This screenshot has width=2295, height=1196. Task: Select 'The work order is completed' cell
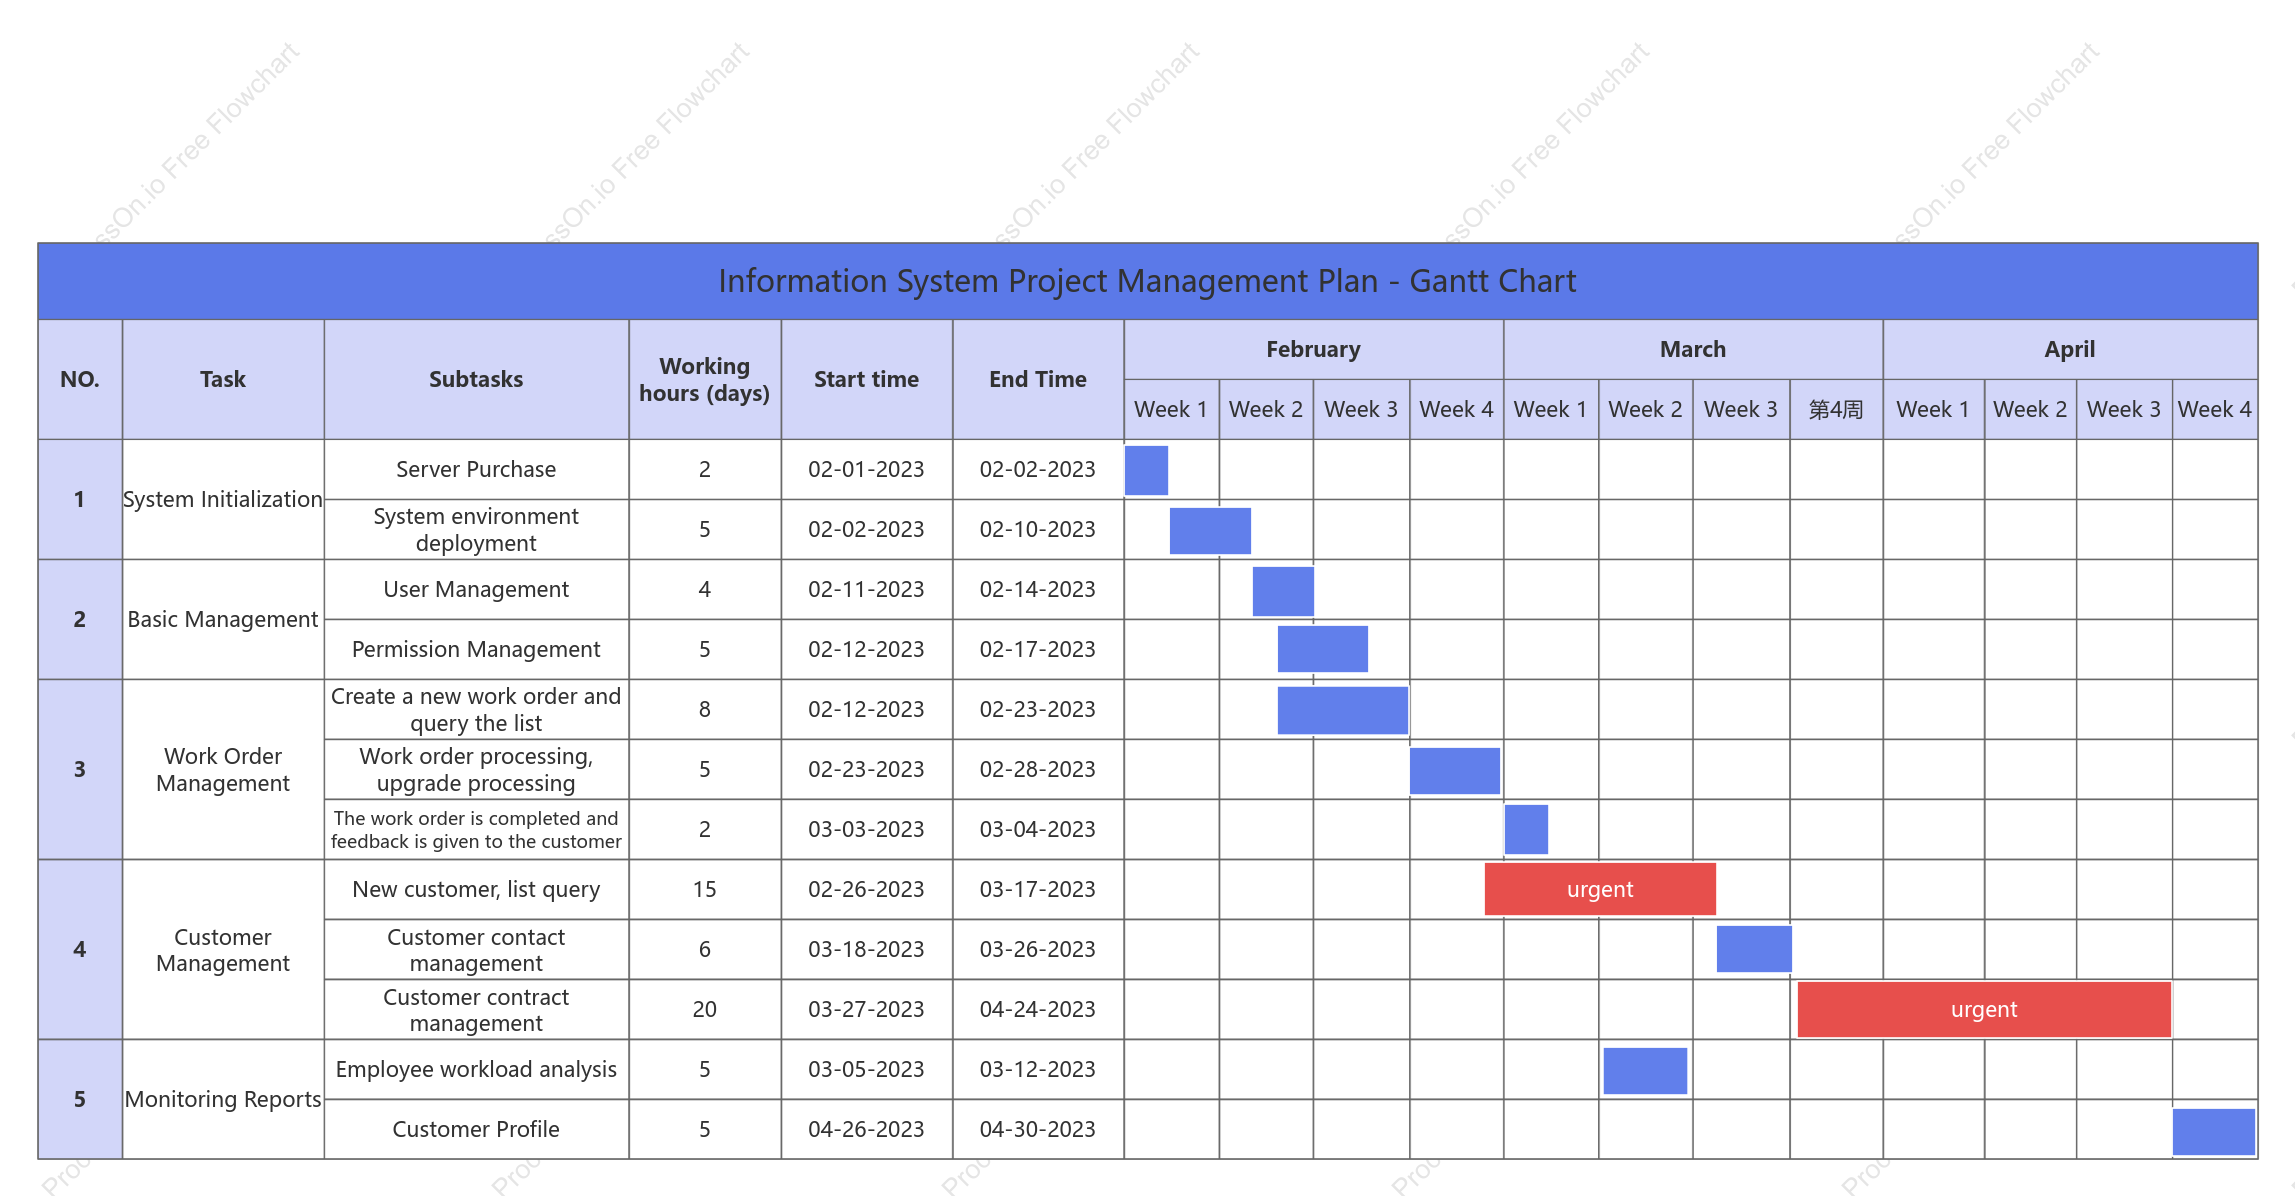476,829
